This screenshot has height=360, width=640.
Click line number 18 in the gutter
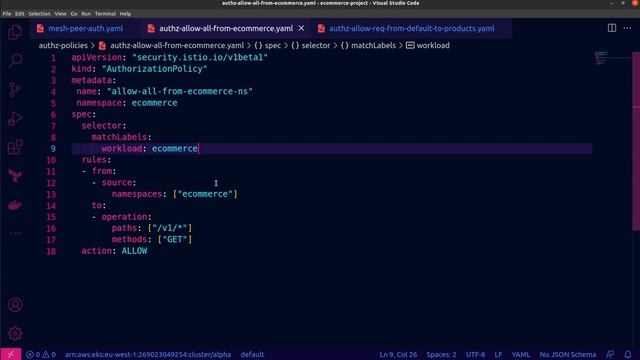click(51, 251)
